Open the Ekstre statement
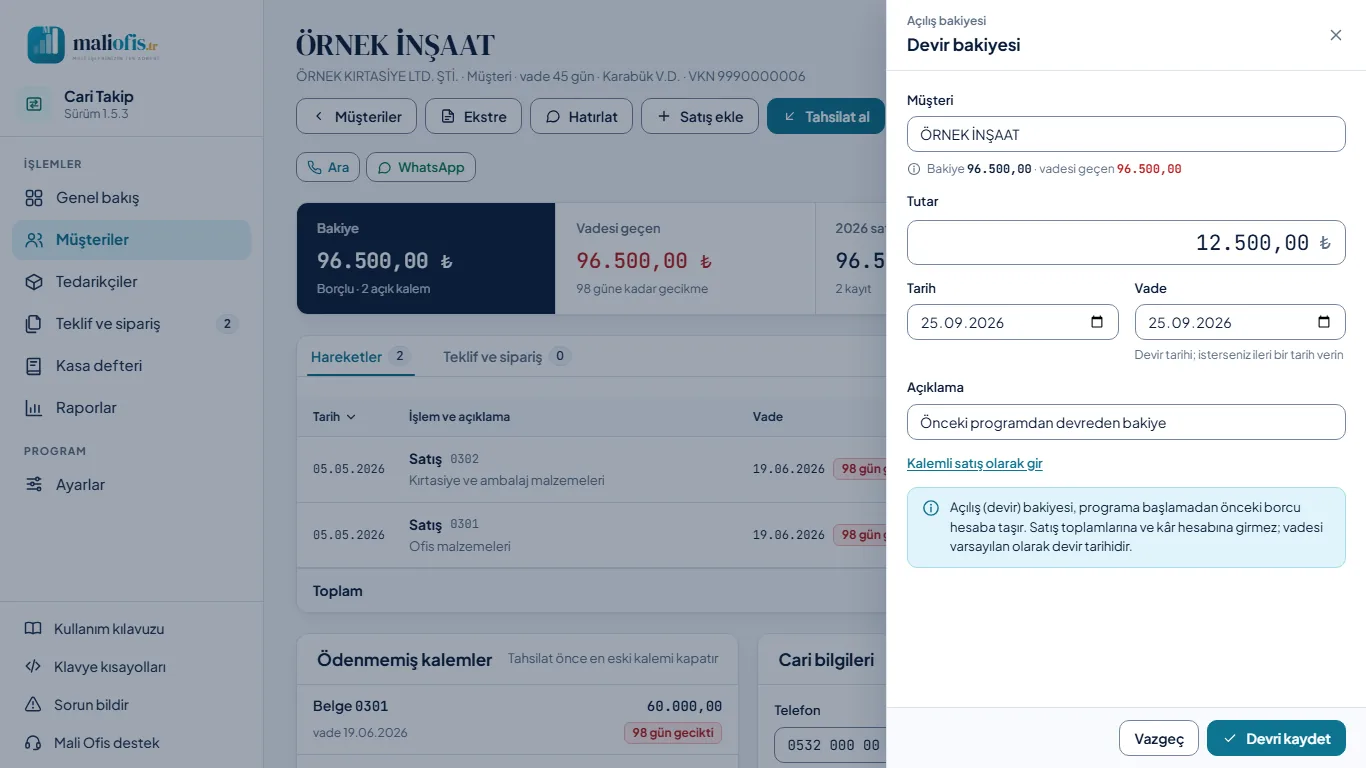 [473, 116]
